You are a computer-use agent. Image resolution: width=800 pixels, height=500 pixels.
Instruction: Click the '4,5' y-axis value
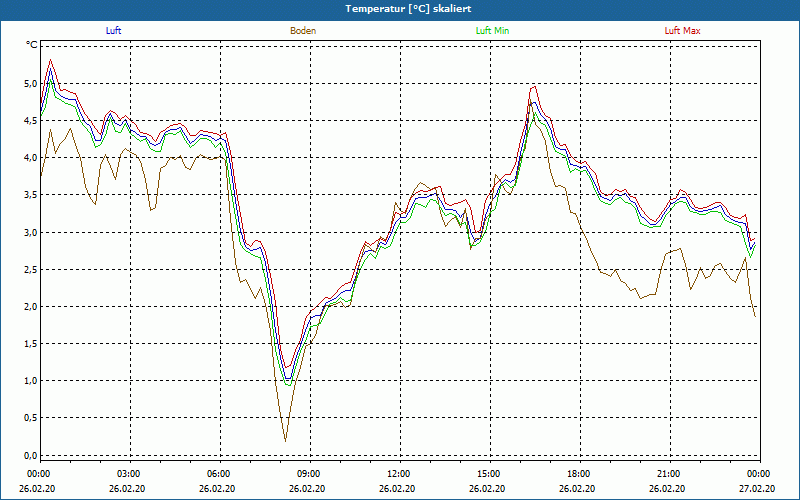pyautogui.click(x=31, y=121)
